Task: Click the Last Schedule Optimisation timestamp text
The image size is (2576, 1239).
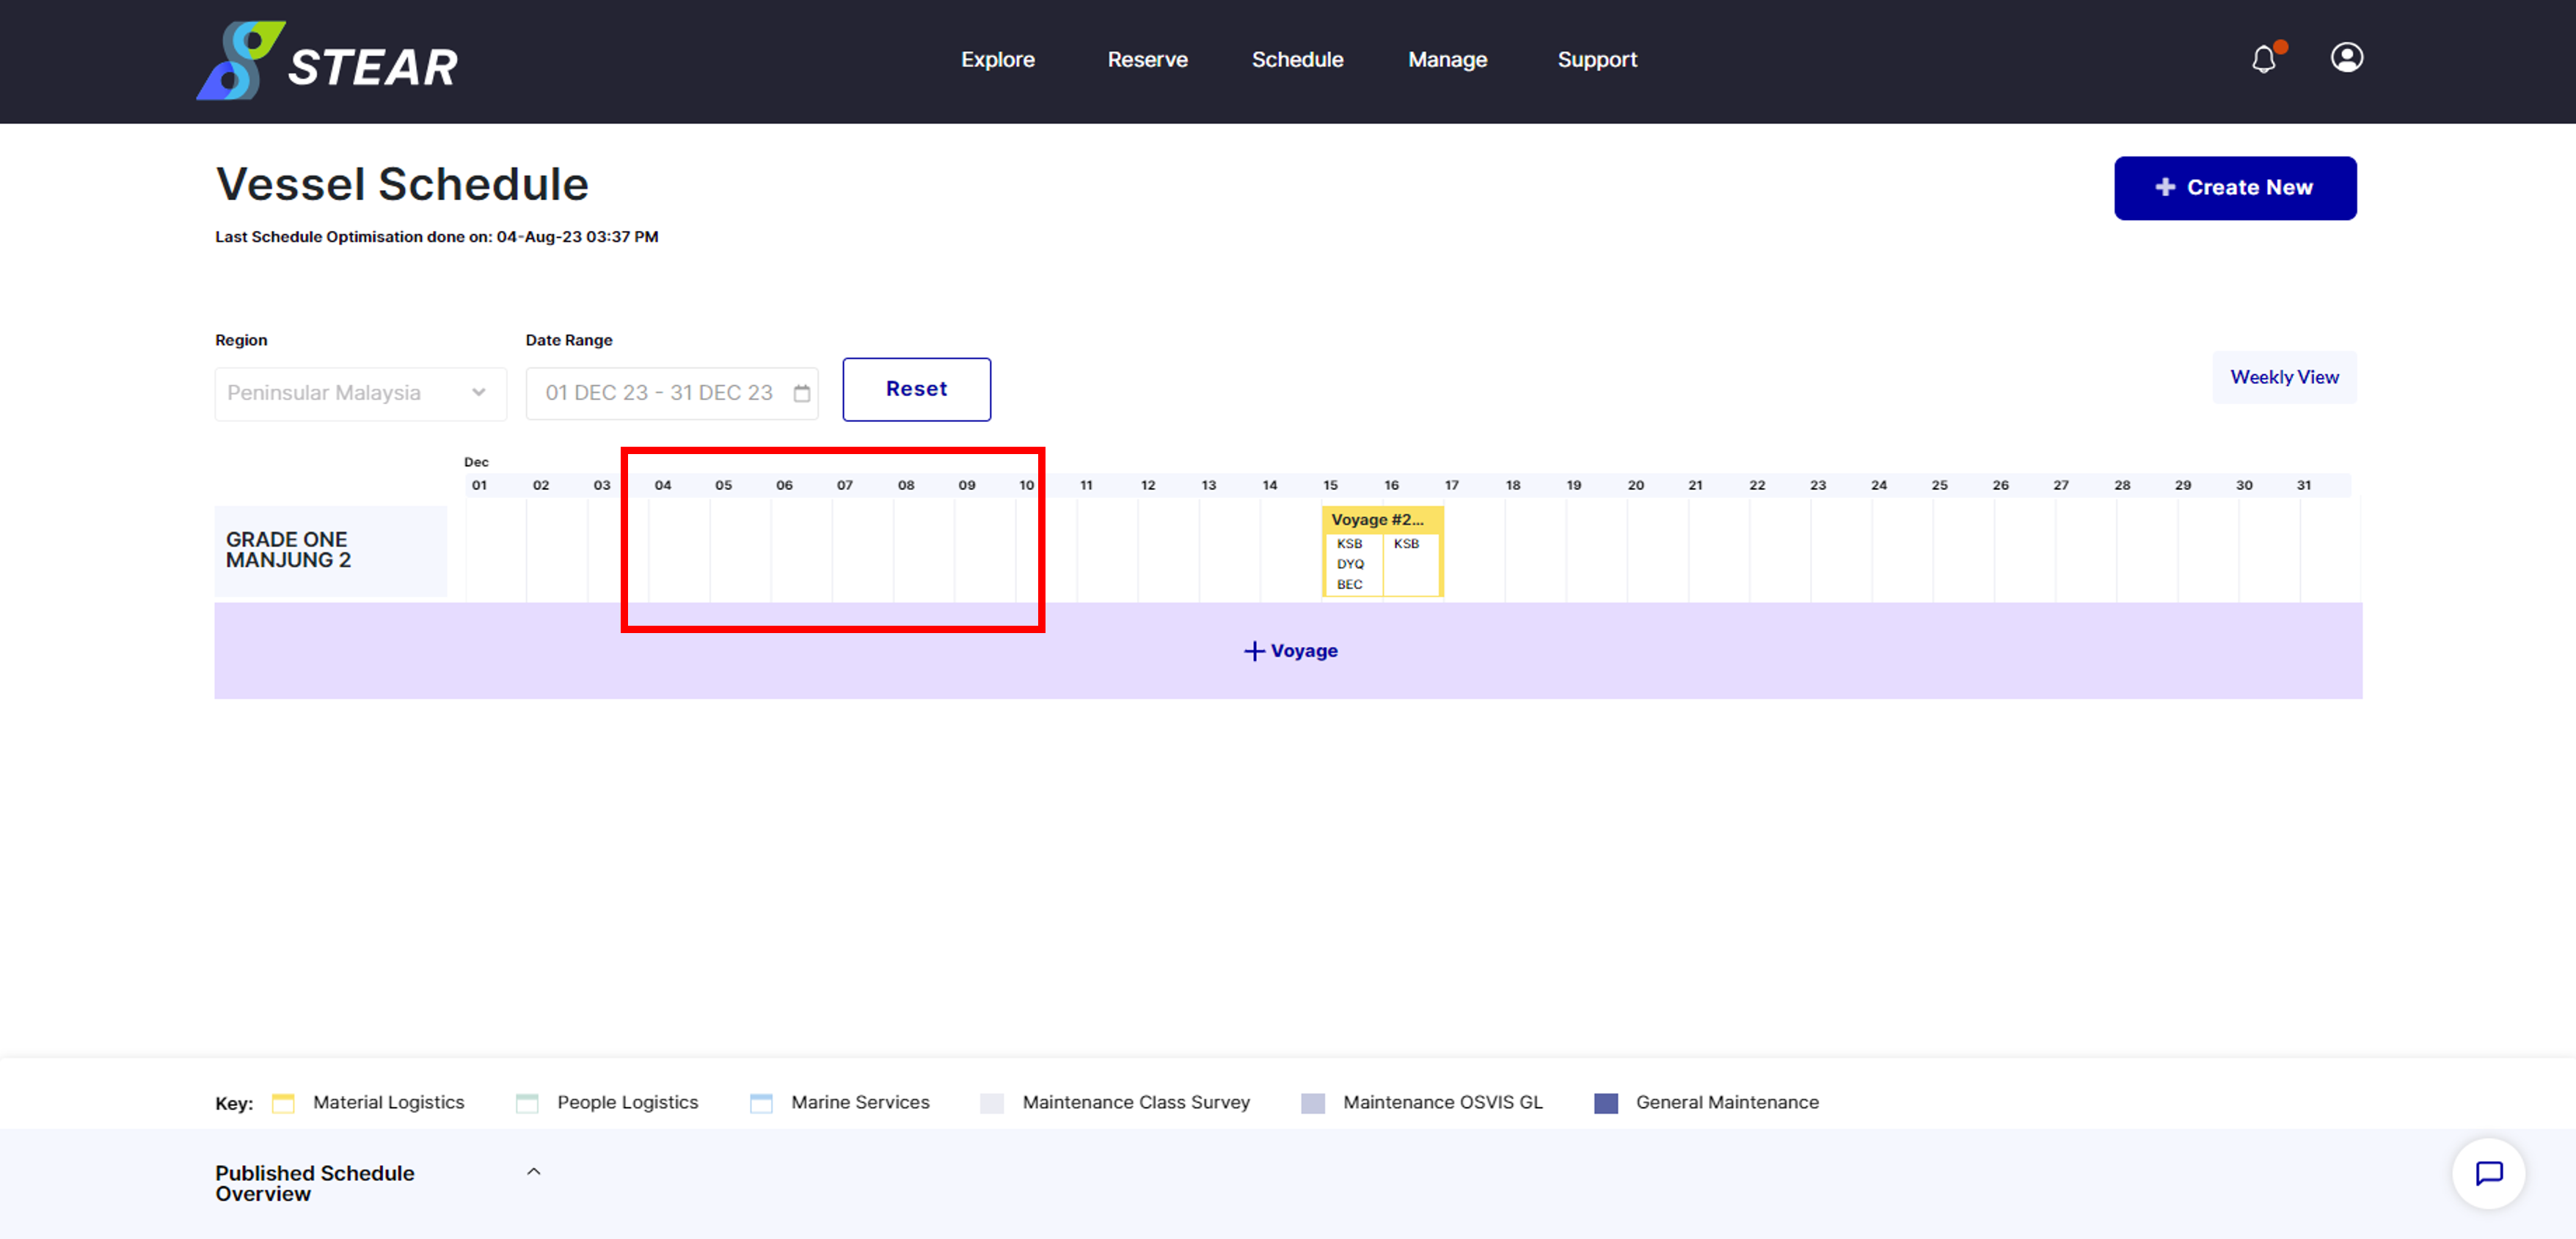Action: tap(436, 237)
